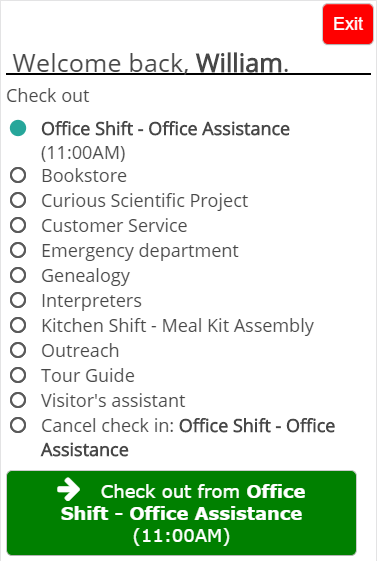Pick the Customer Service radio button
The width and height of the screenshot is (377, 561).
pyautogui.click(x=18, y=225)
